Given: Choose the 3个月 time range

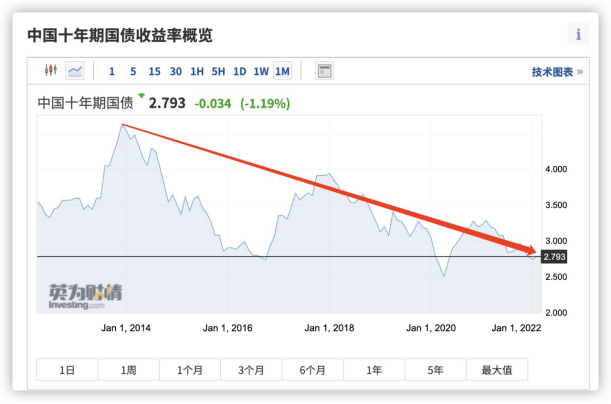Looking at the screenshot, I should [251, 370].
